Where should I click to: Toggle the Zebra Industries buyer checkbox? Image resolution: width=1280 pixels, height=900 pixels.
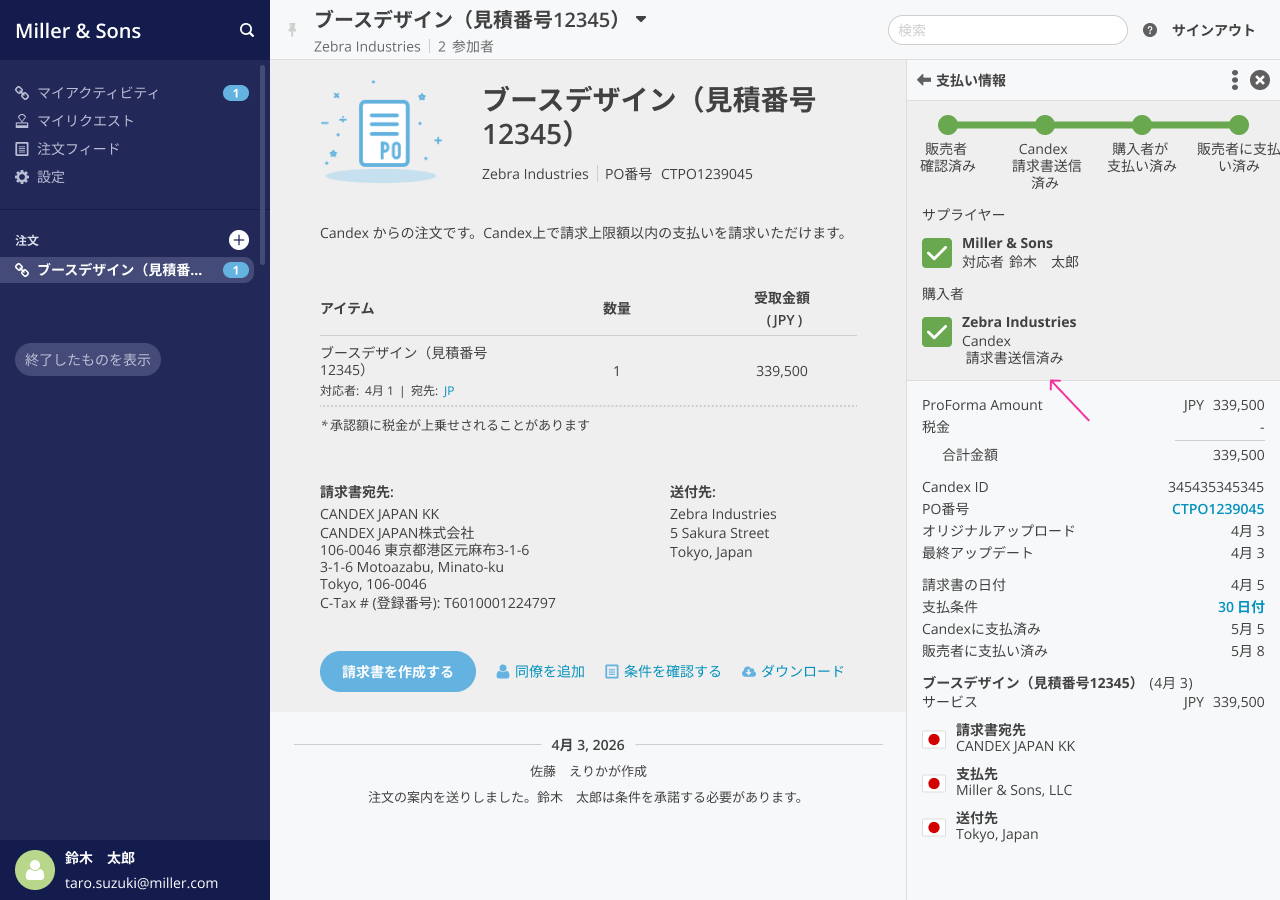(x=937, y=332)
